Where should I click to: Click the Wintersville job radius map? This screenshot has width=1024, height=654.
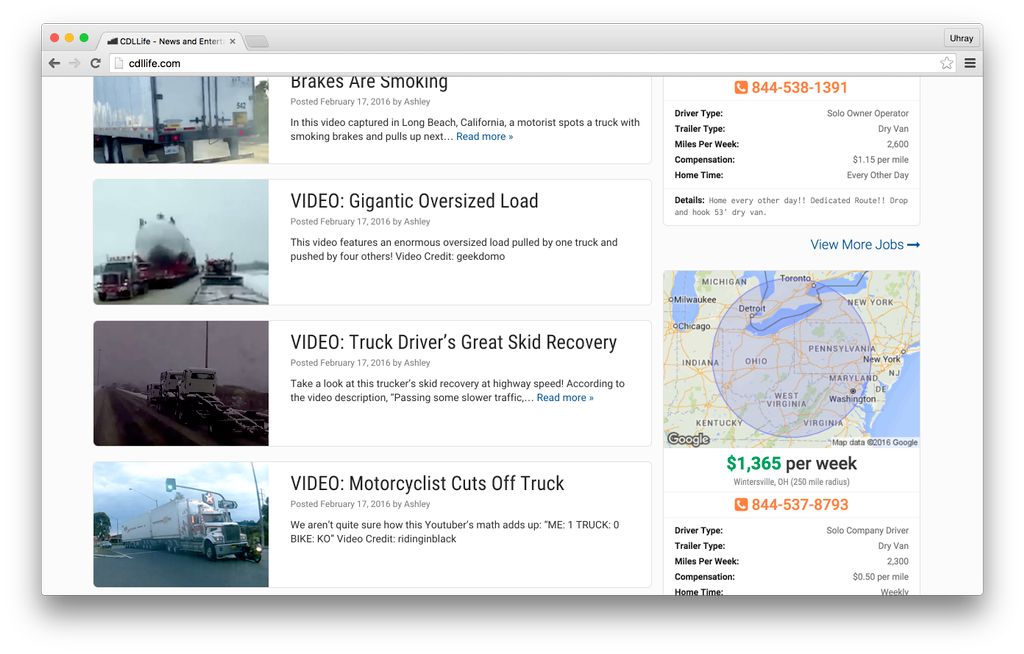point(792,359)
